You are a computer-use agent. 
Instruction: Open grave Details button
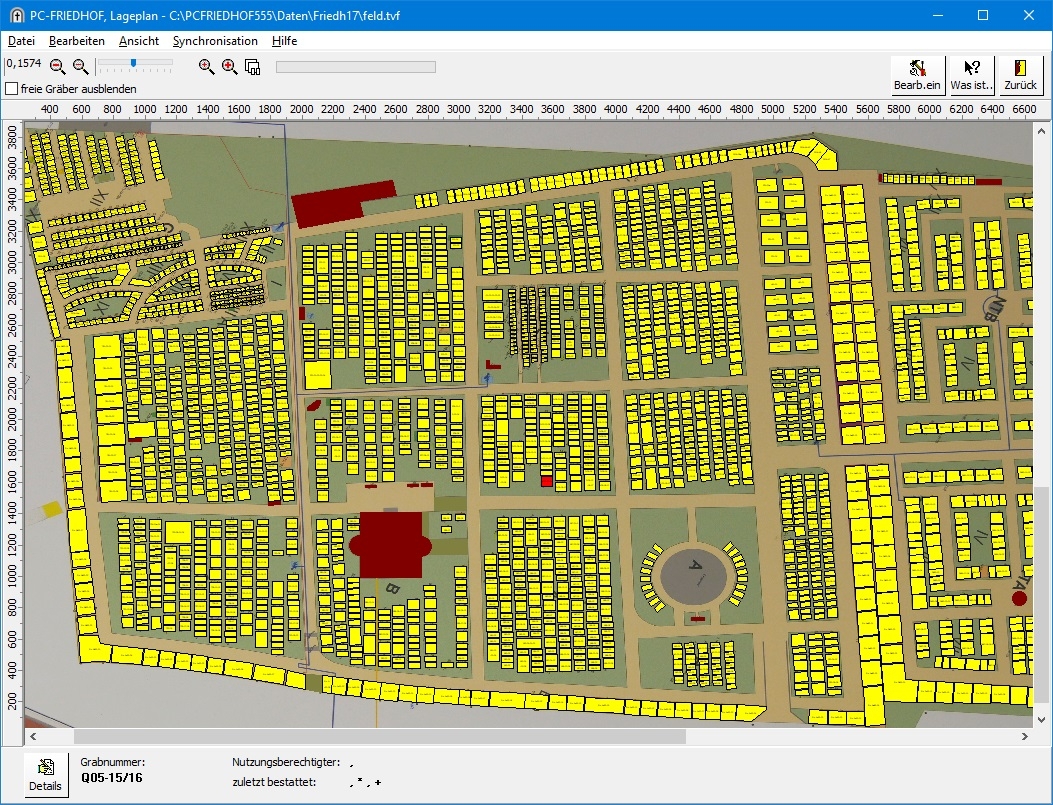(45, 775)
